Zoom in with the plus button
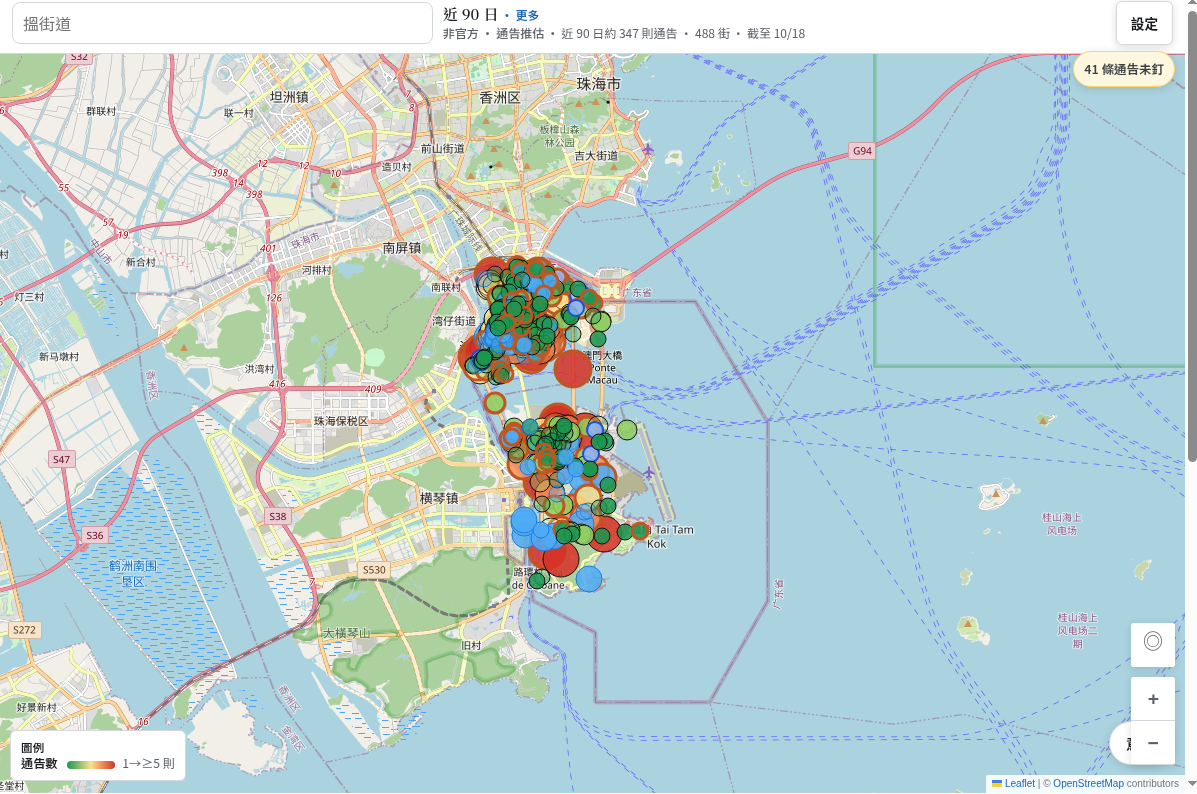 pyautogui.click(x=1153, y=699)
